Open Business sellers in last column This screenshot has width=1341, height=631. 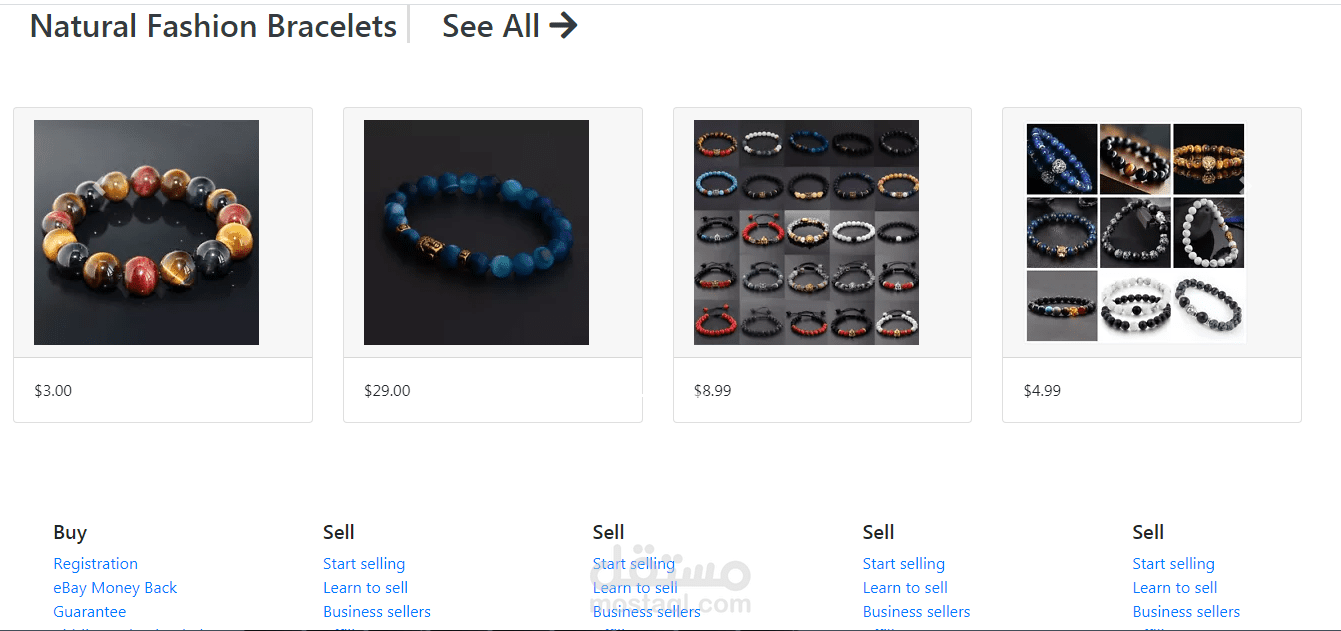[1186, 612]
